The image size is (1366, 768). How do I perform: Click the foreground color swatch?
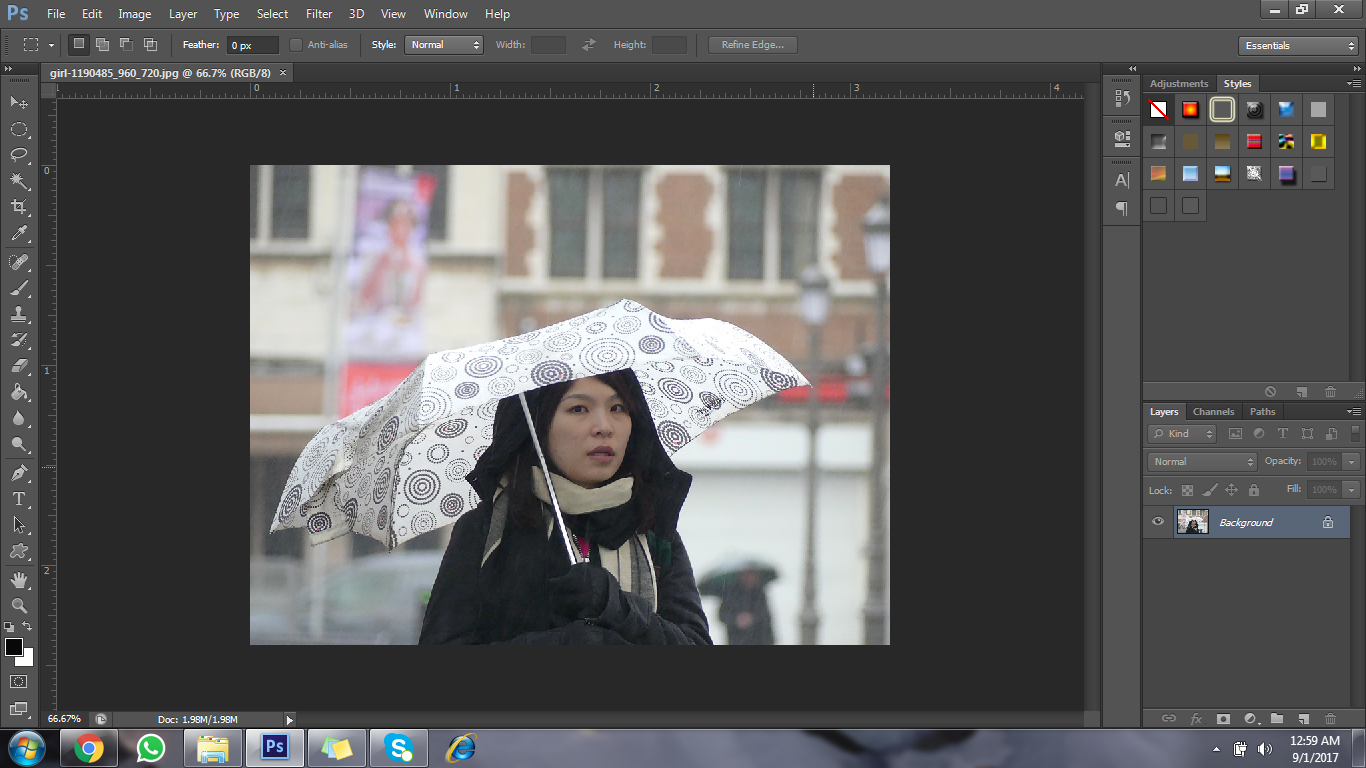[14, 647]
